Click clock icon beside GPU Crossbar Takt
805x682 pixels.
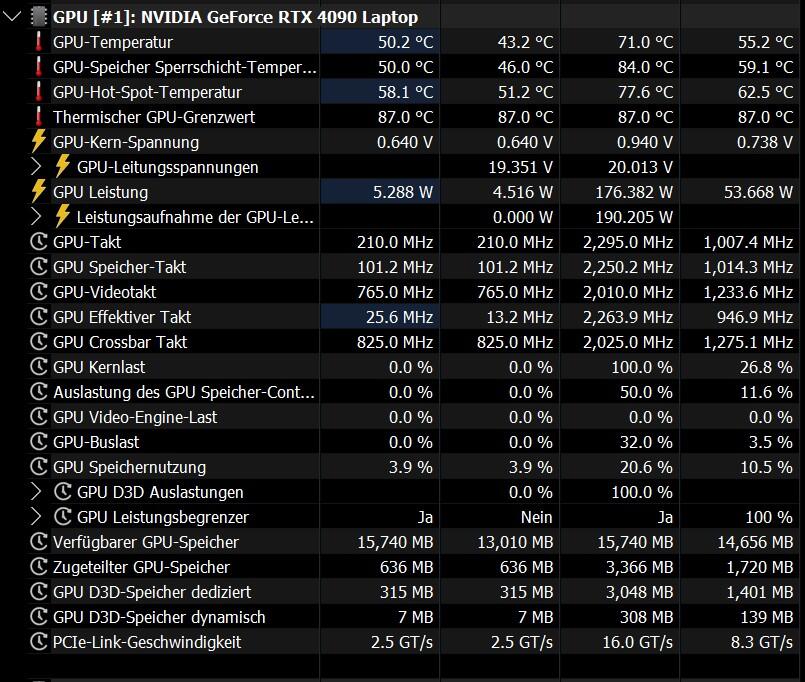click(x=39, y=342)
